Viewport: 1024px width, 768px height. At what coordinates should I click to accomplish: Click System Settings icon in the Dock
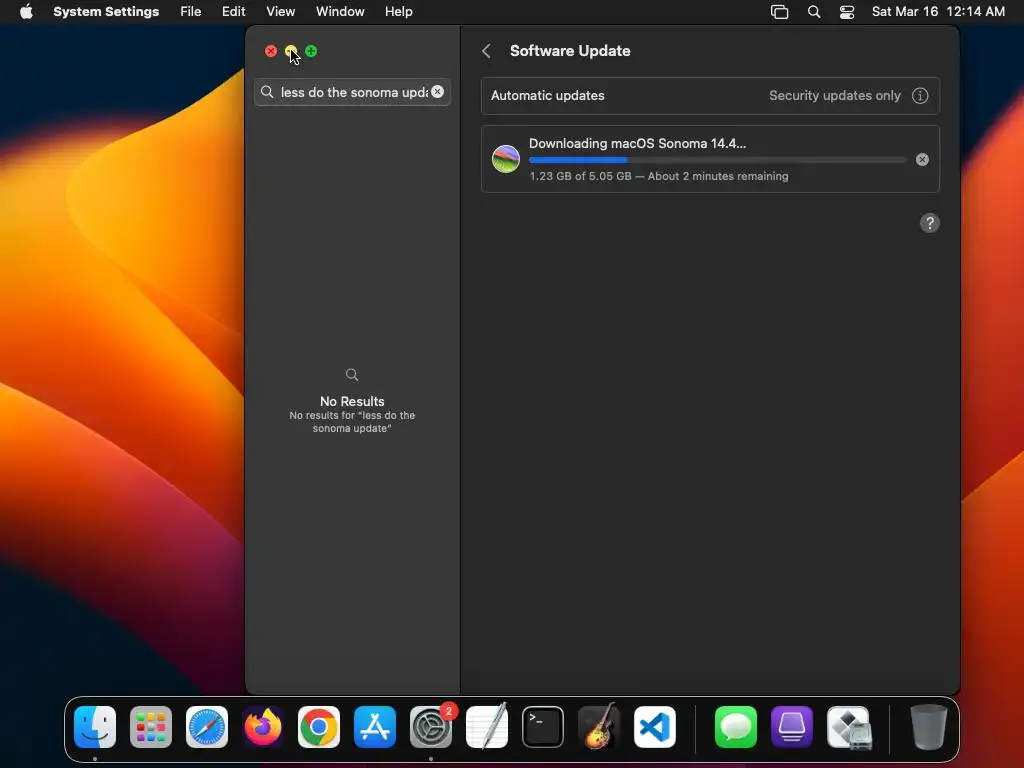(431, 727)
